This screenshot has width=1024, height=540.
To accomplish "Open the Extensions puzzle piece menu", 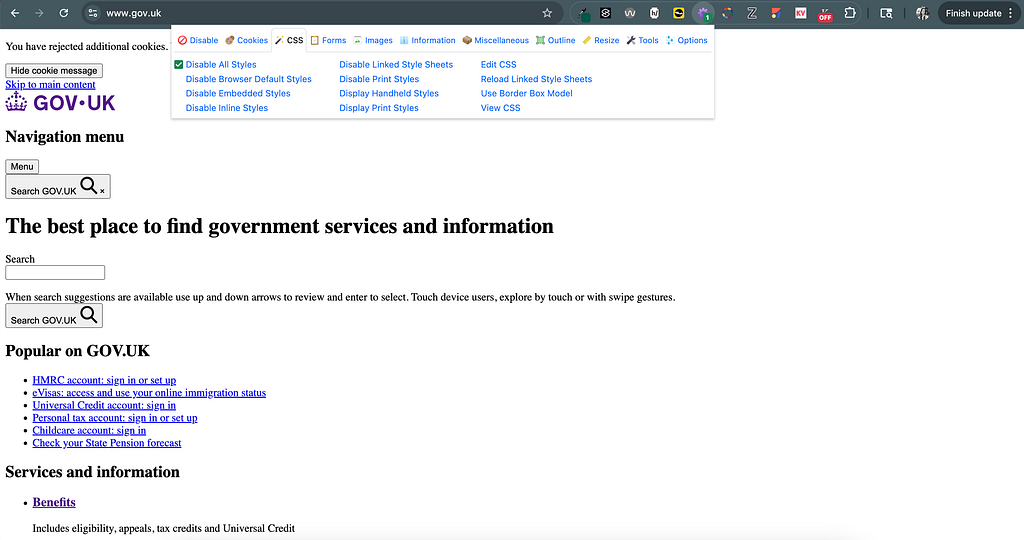I will [850, 13].
